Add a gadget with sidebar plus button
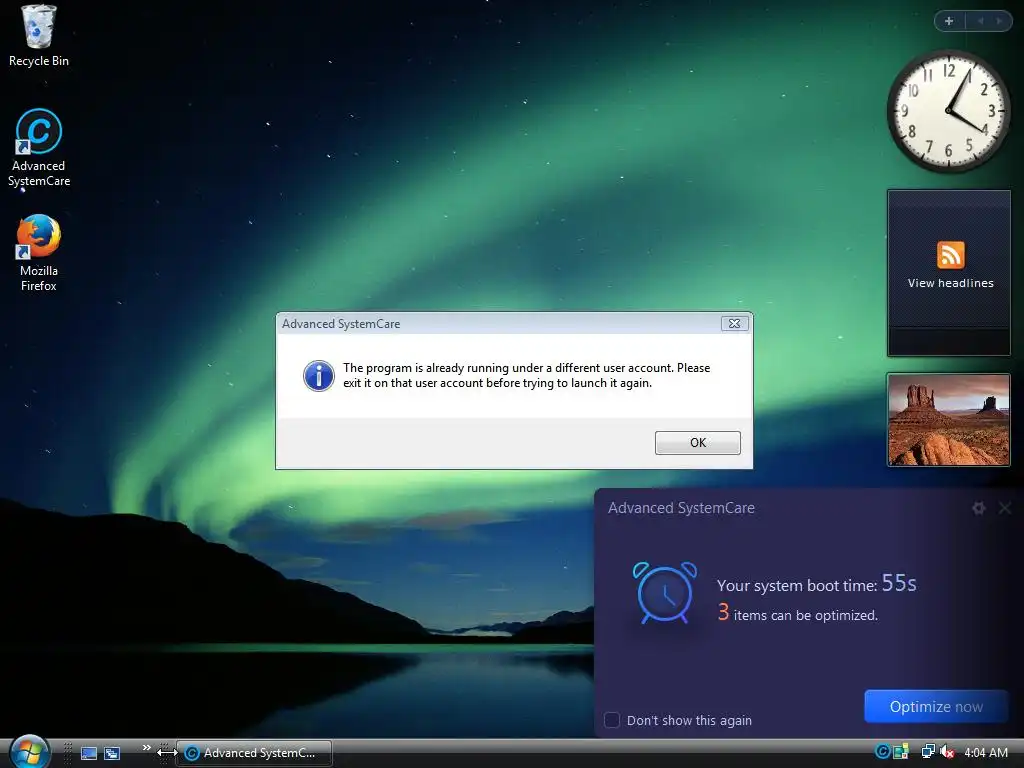Screen dimensions: 1024x768 (949, 21)
